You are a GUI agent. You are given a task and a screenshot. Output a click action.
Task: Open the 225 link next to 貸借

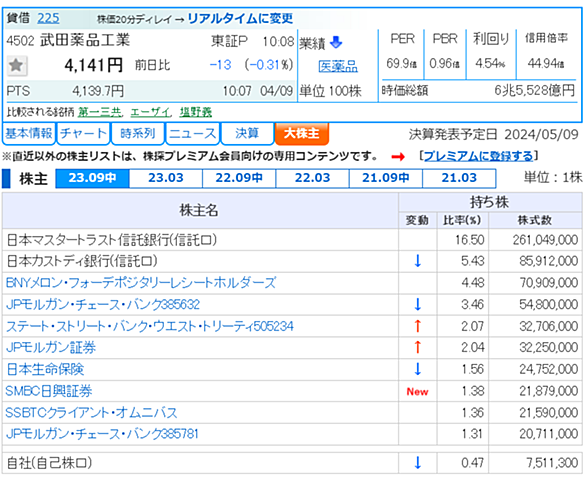point(48,18)
